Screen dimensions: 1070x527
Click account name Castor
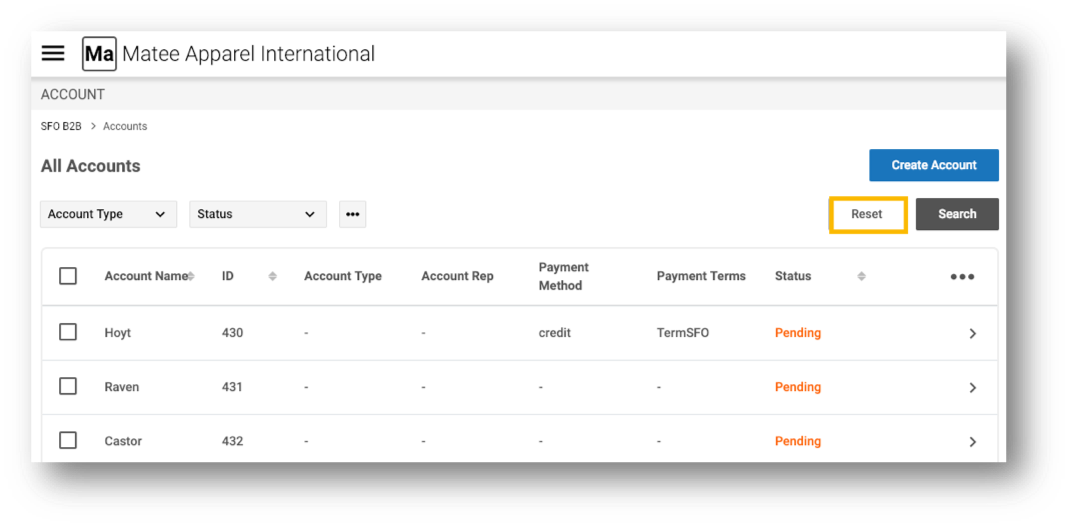click(x=123, y=442)
